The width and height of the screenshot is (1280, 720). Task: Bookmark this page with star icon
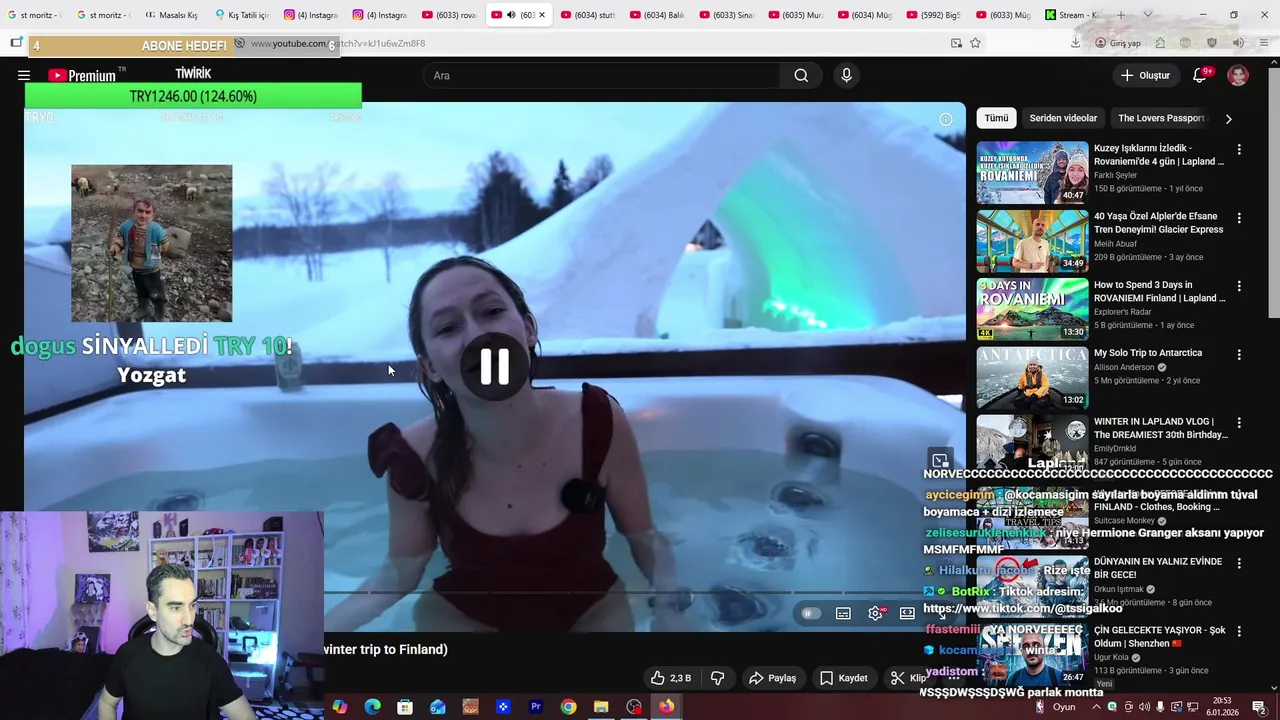pyautogui.click(x=975, y=43)
